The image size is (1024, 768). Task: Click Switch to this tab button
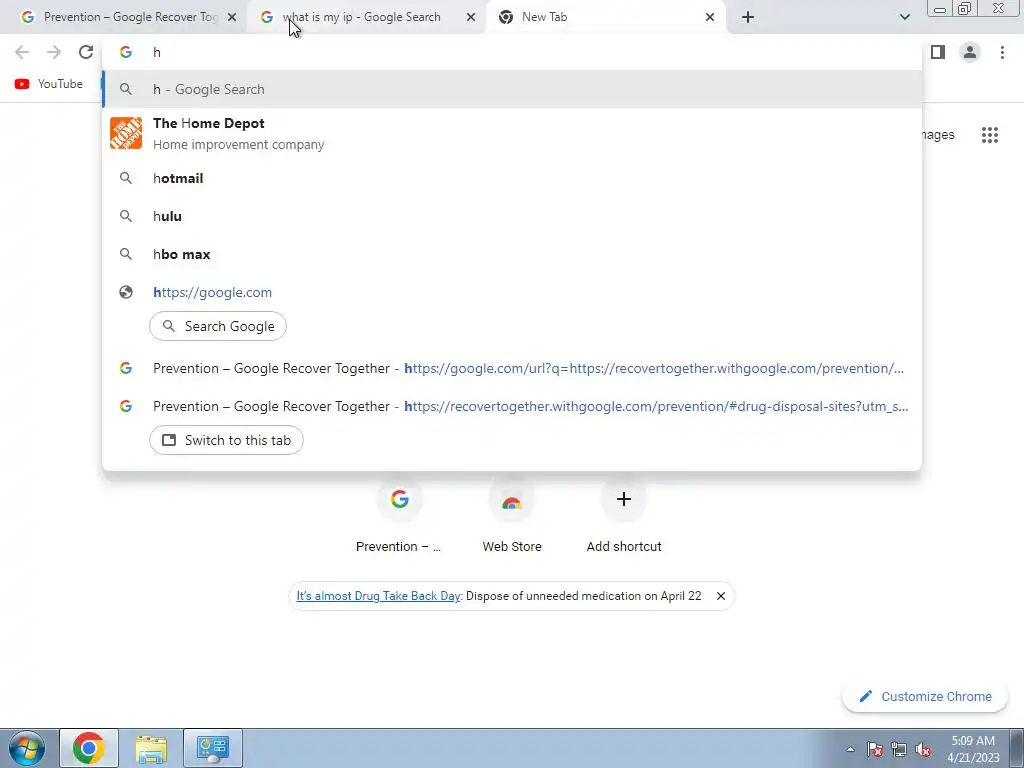pos(226,440)
